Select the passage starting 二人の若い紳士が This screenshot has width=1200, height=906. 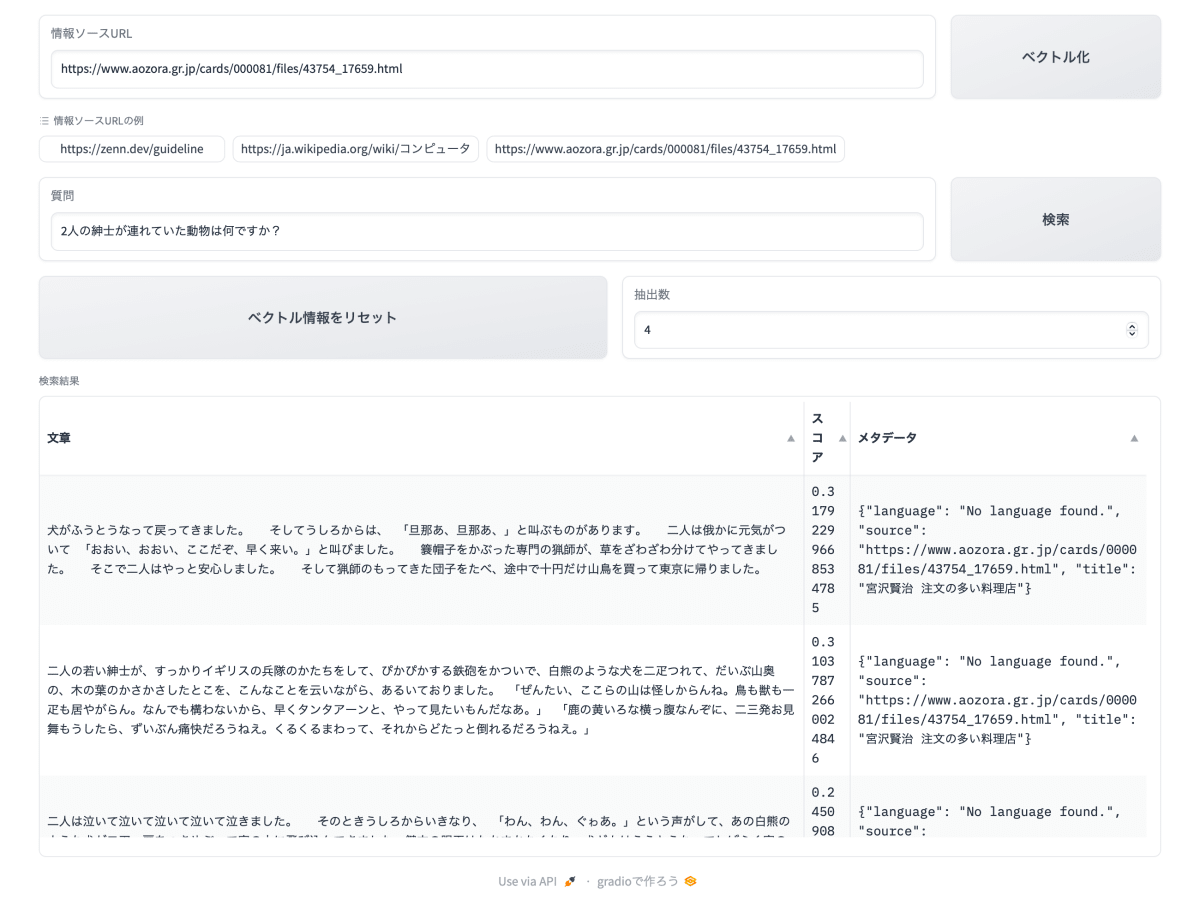point(421,700)
